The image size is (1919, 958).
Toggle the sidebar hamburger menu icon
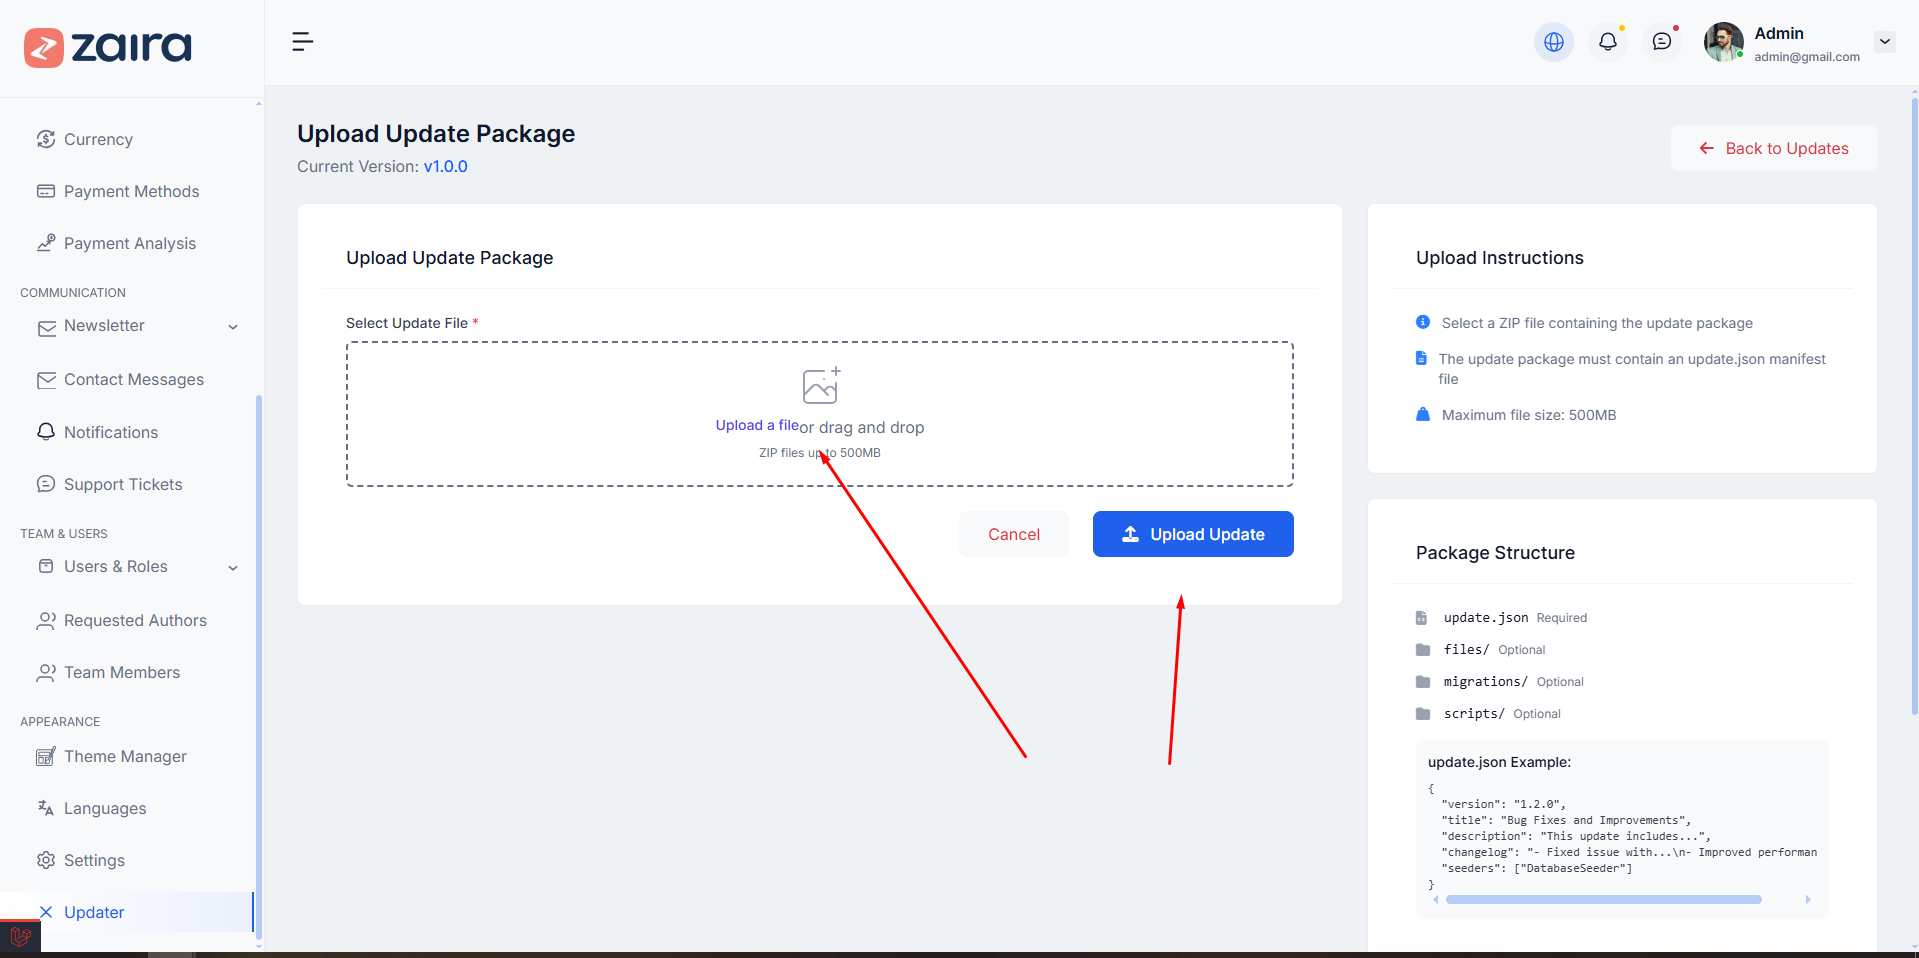(x=302, y=42)
